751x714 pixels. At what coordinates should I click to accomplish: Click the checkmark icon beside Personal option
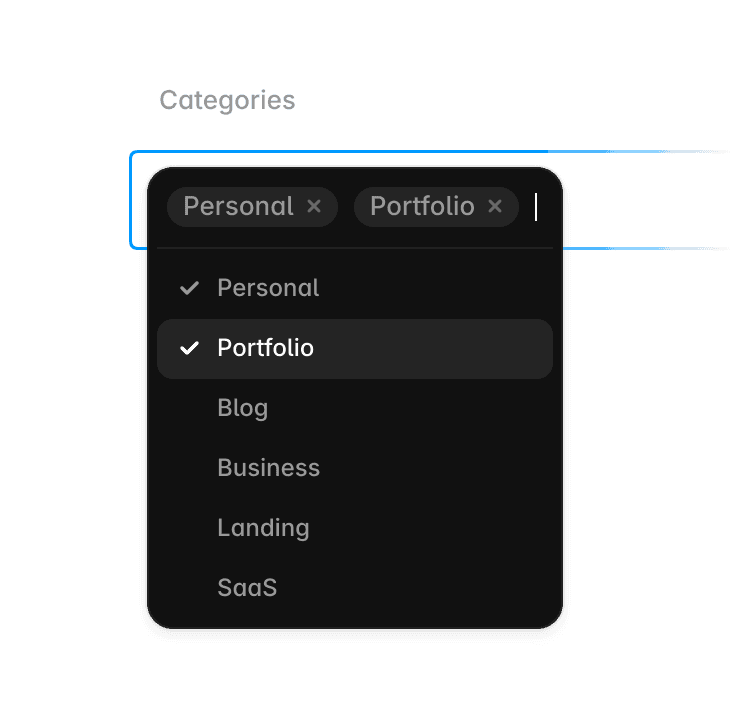coord(189,288)
